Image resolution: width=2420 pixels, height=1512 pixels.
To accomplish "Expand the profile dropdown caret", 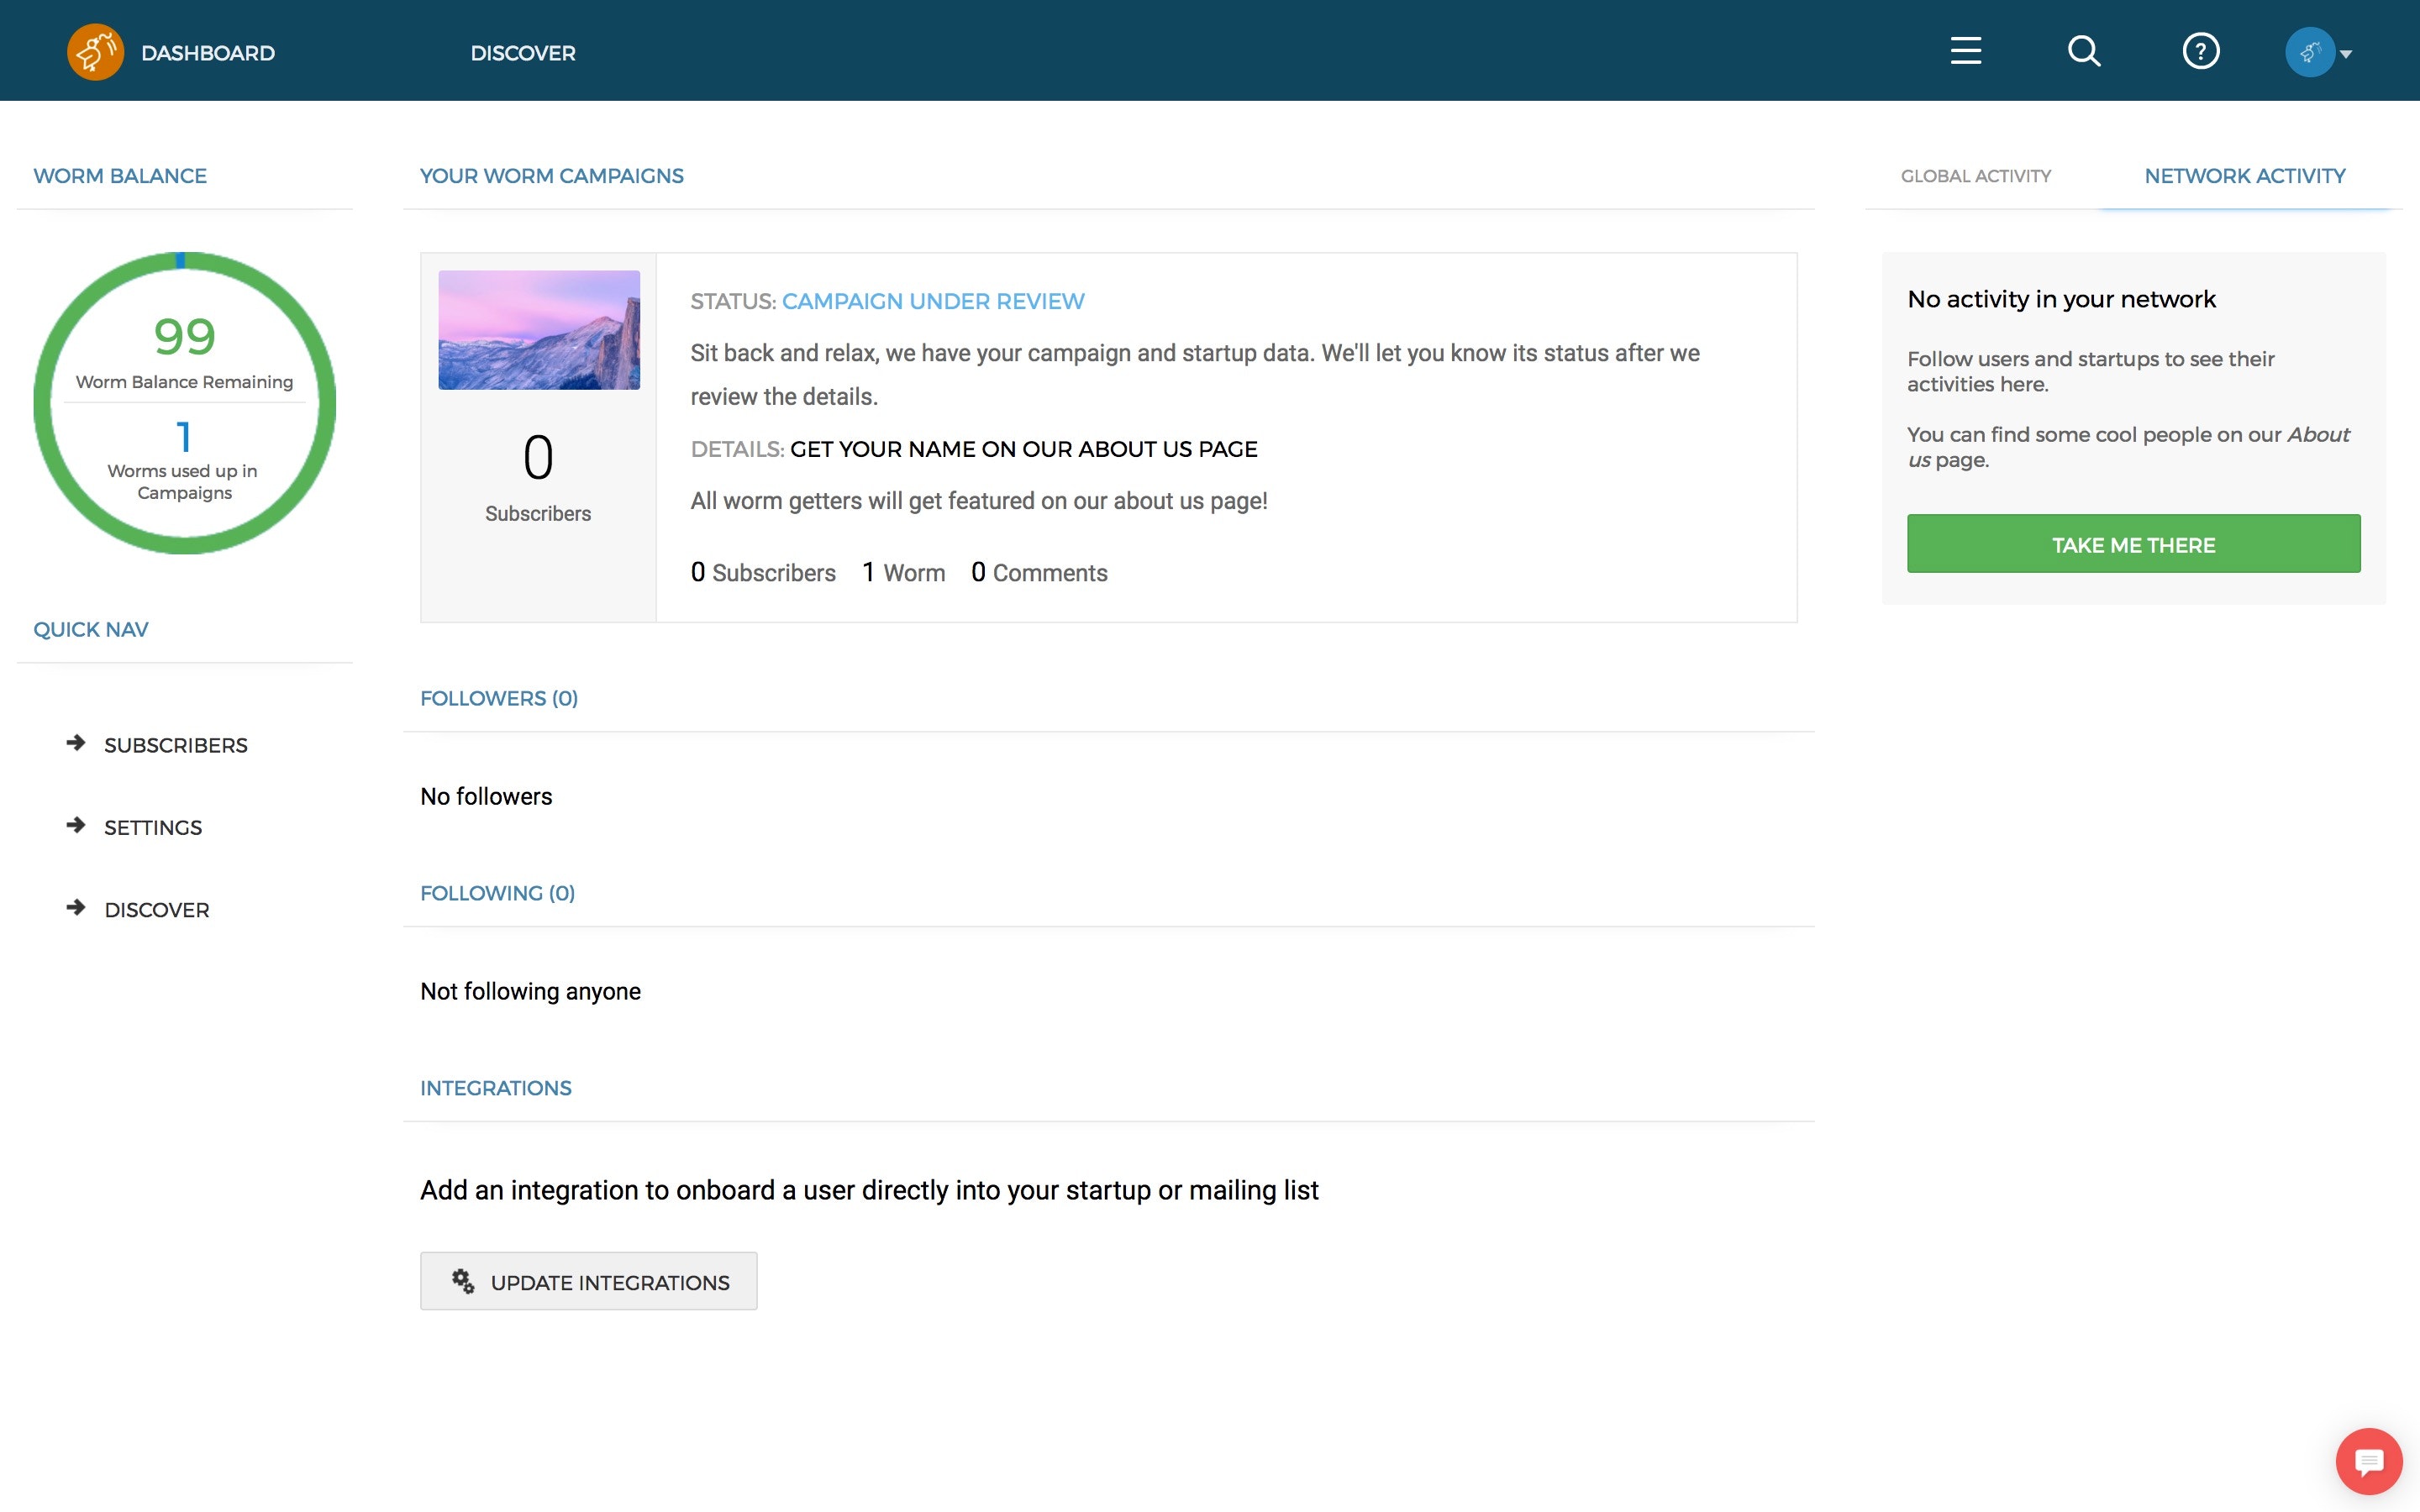I will (x=2346, y=54).
